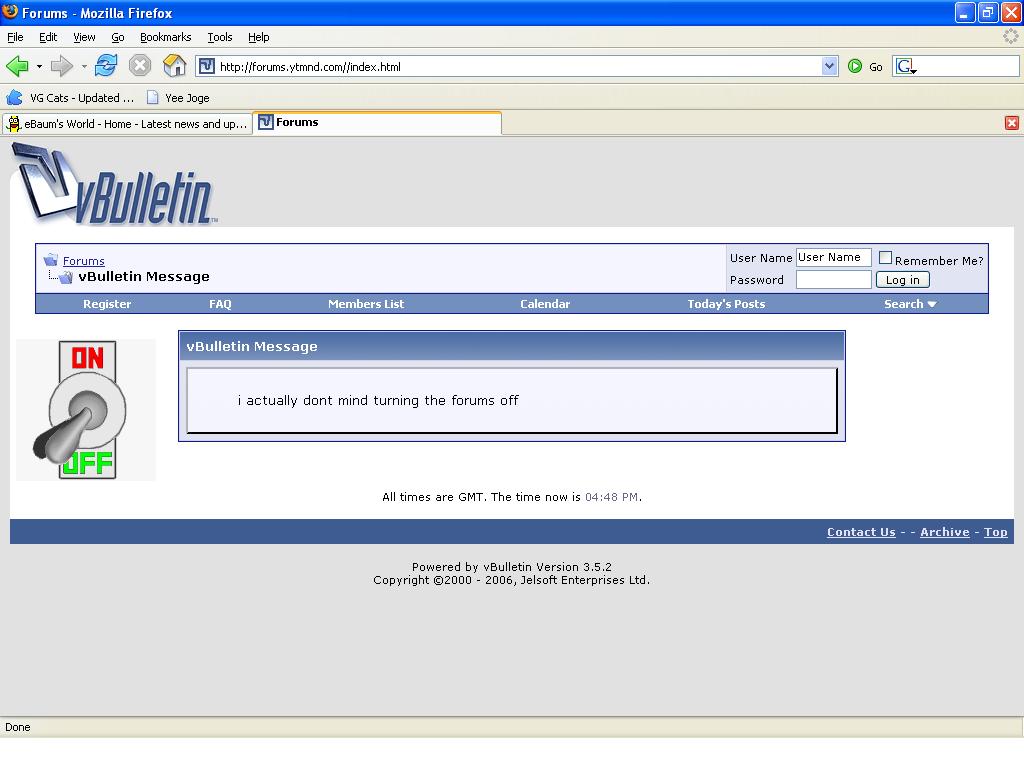Viewport: 1024px width, 768px height.
Task: Click the Stop loading icon
Action: click(140, 66)
